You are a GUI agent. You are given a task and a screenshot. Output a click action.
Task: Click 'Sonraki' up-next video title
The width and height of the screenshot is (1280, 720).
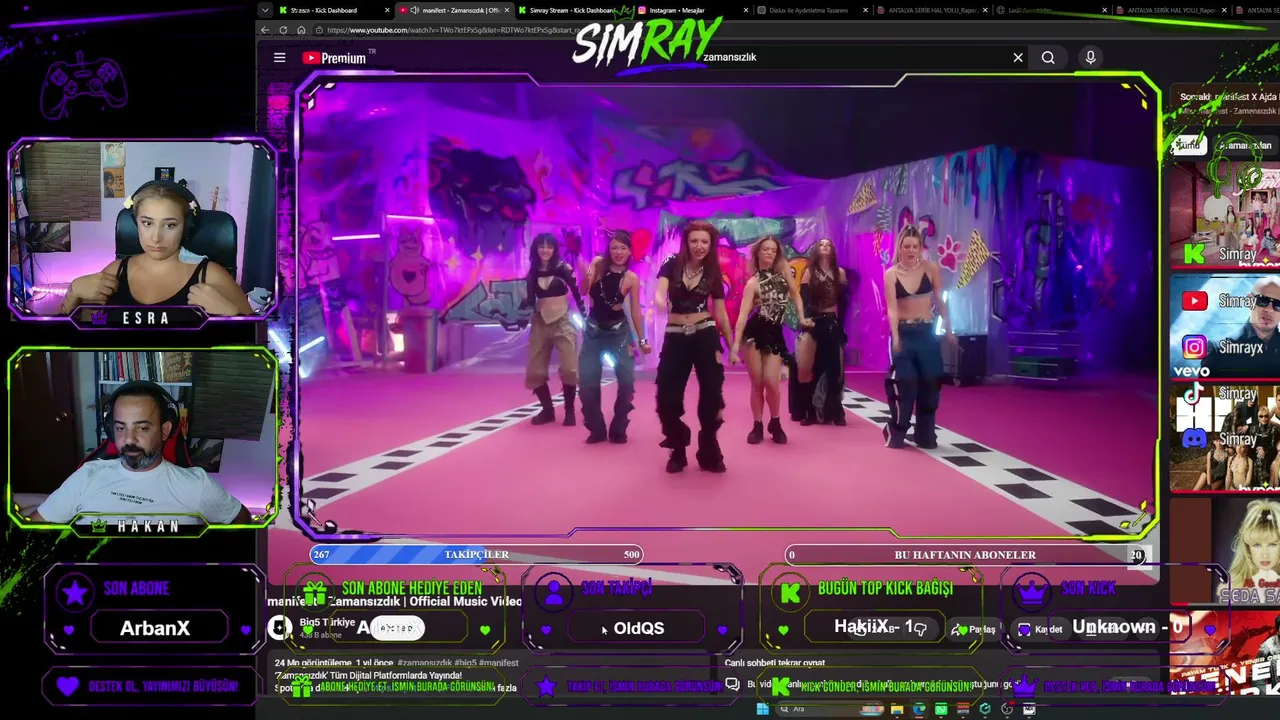1229,97
